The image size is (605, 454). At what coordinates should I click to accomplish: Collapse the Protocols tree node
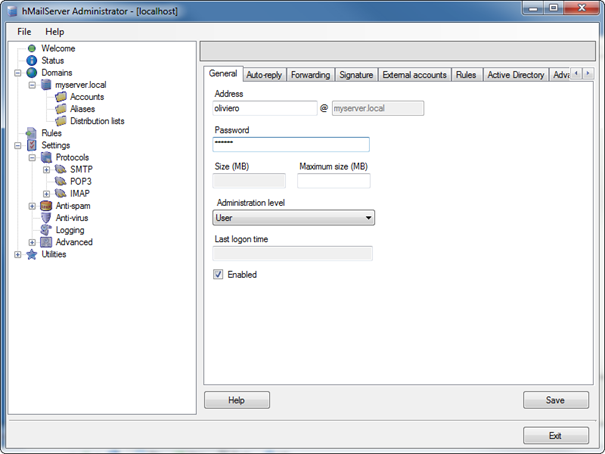click(32, 157)
